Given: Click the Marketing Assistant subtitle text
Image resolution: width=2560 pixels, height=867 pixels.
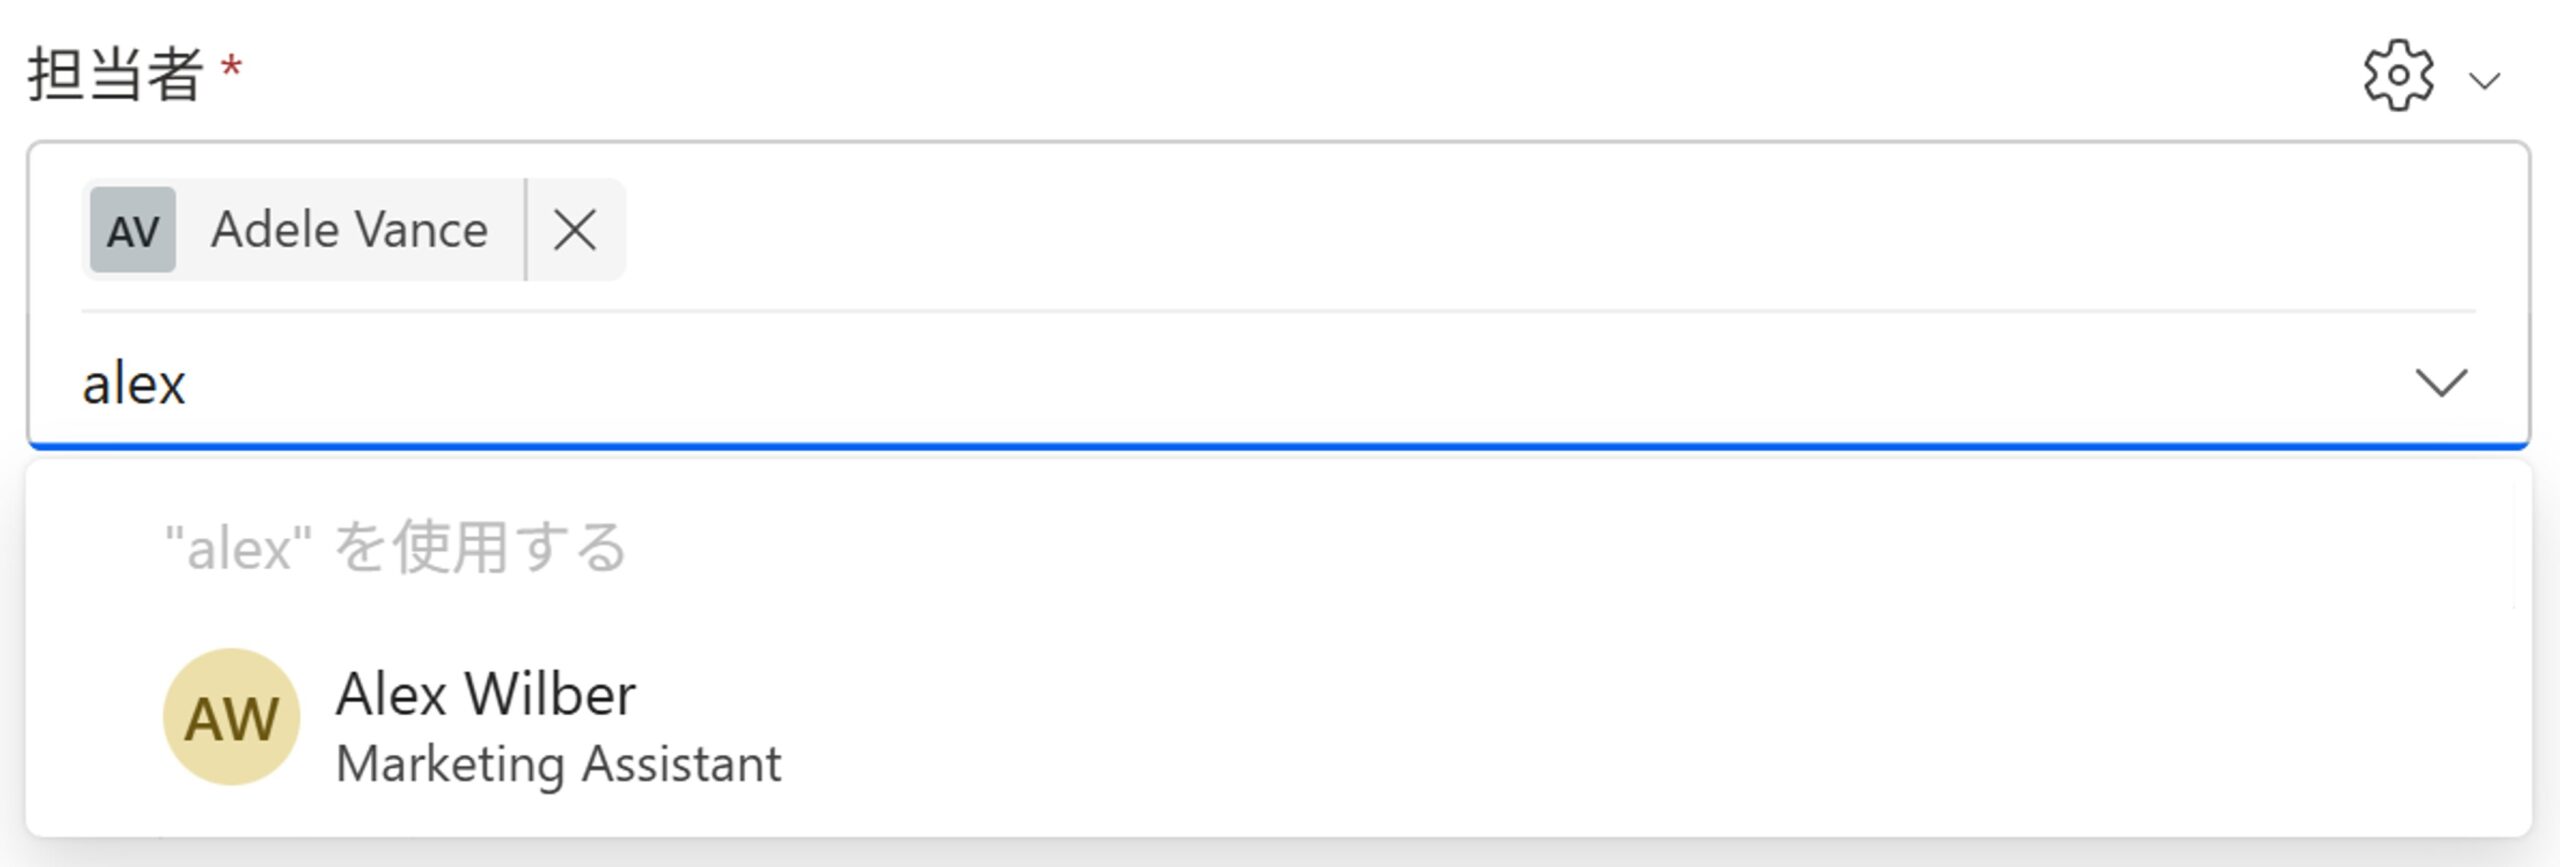Looking at the screenshot, I should (x=558, y=765).
